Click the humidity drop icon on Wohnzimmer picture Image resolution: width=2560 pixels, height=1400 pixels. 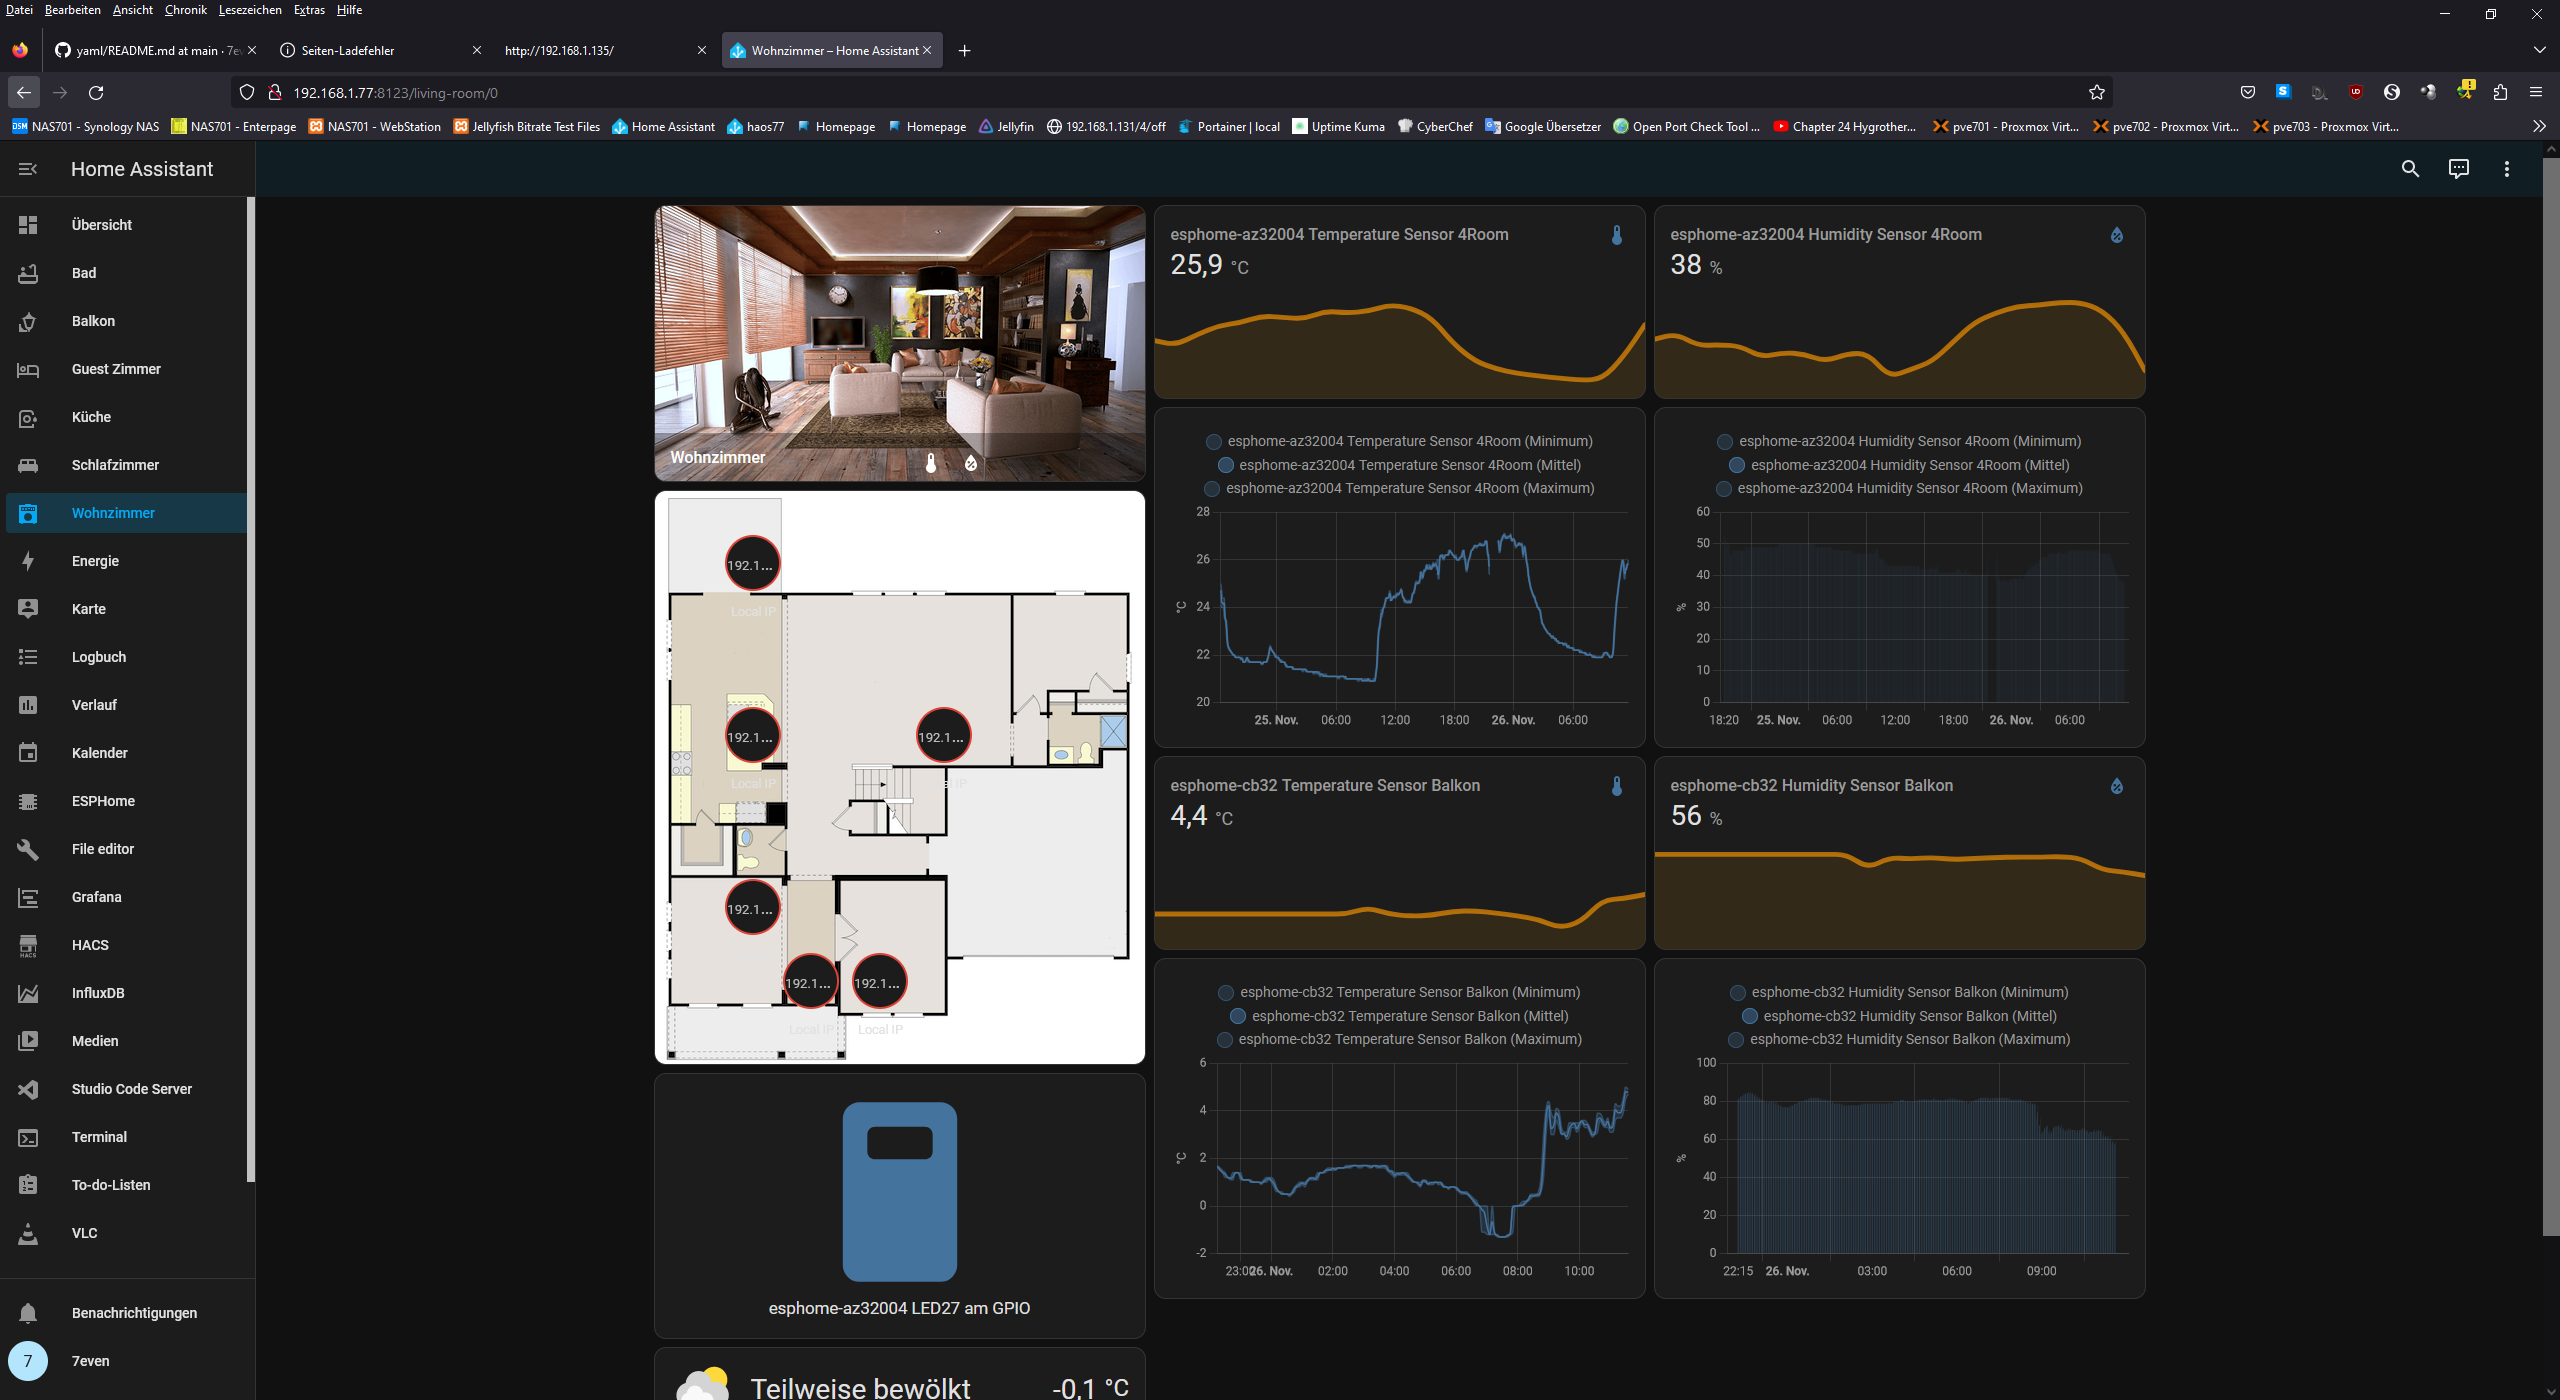(x=970, y=463)
